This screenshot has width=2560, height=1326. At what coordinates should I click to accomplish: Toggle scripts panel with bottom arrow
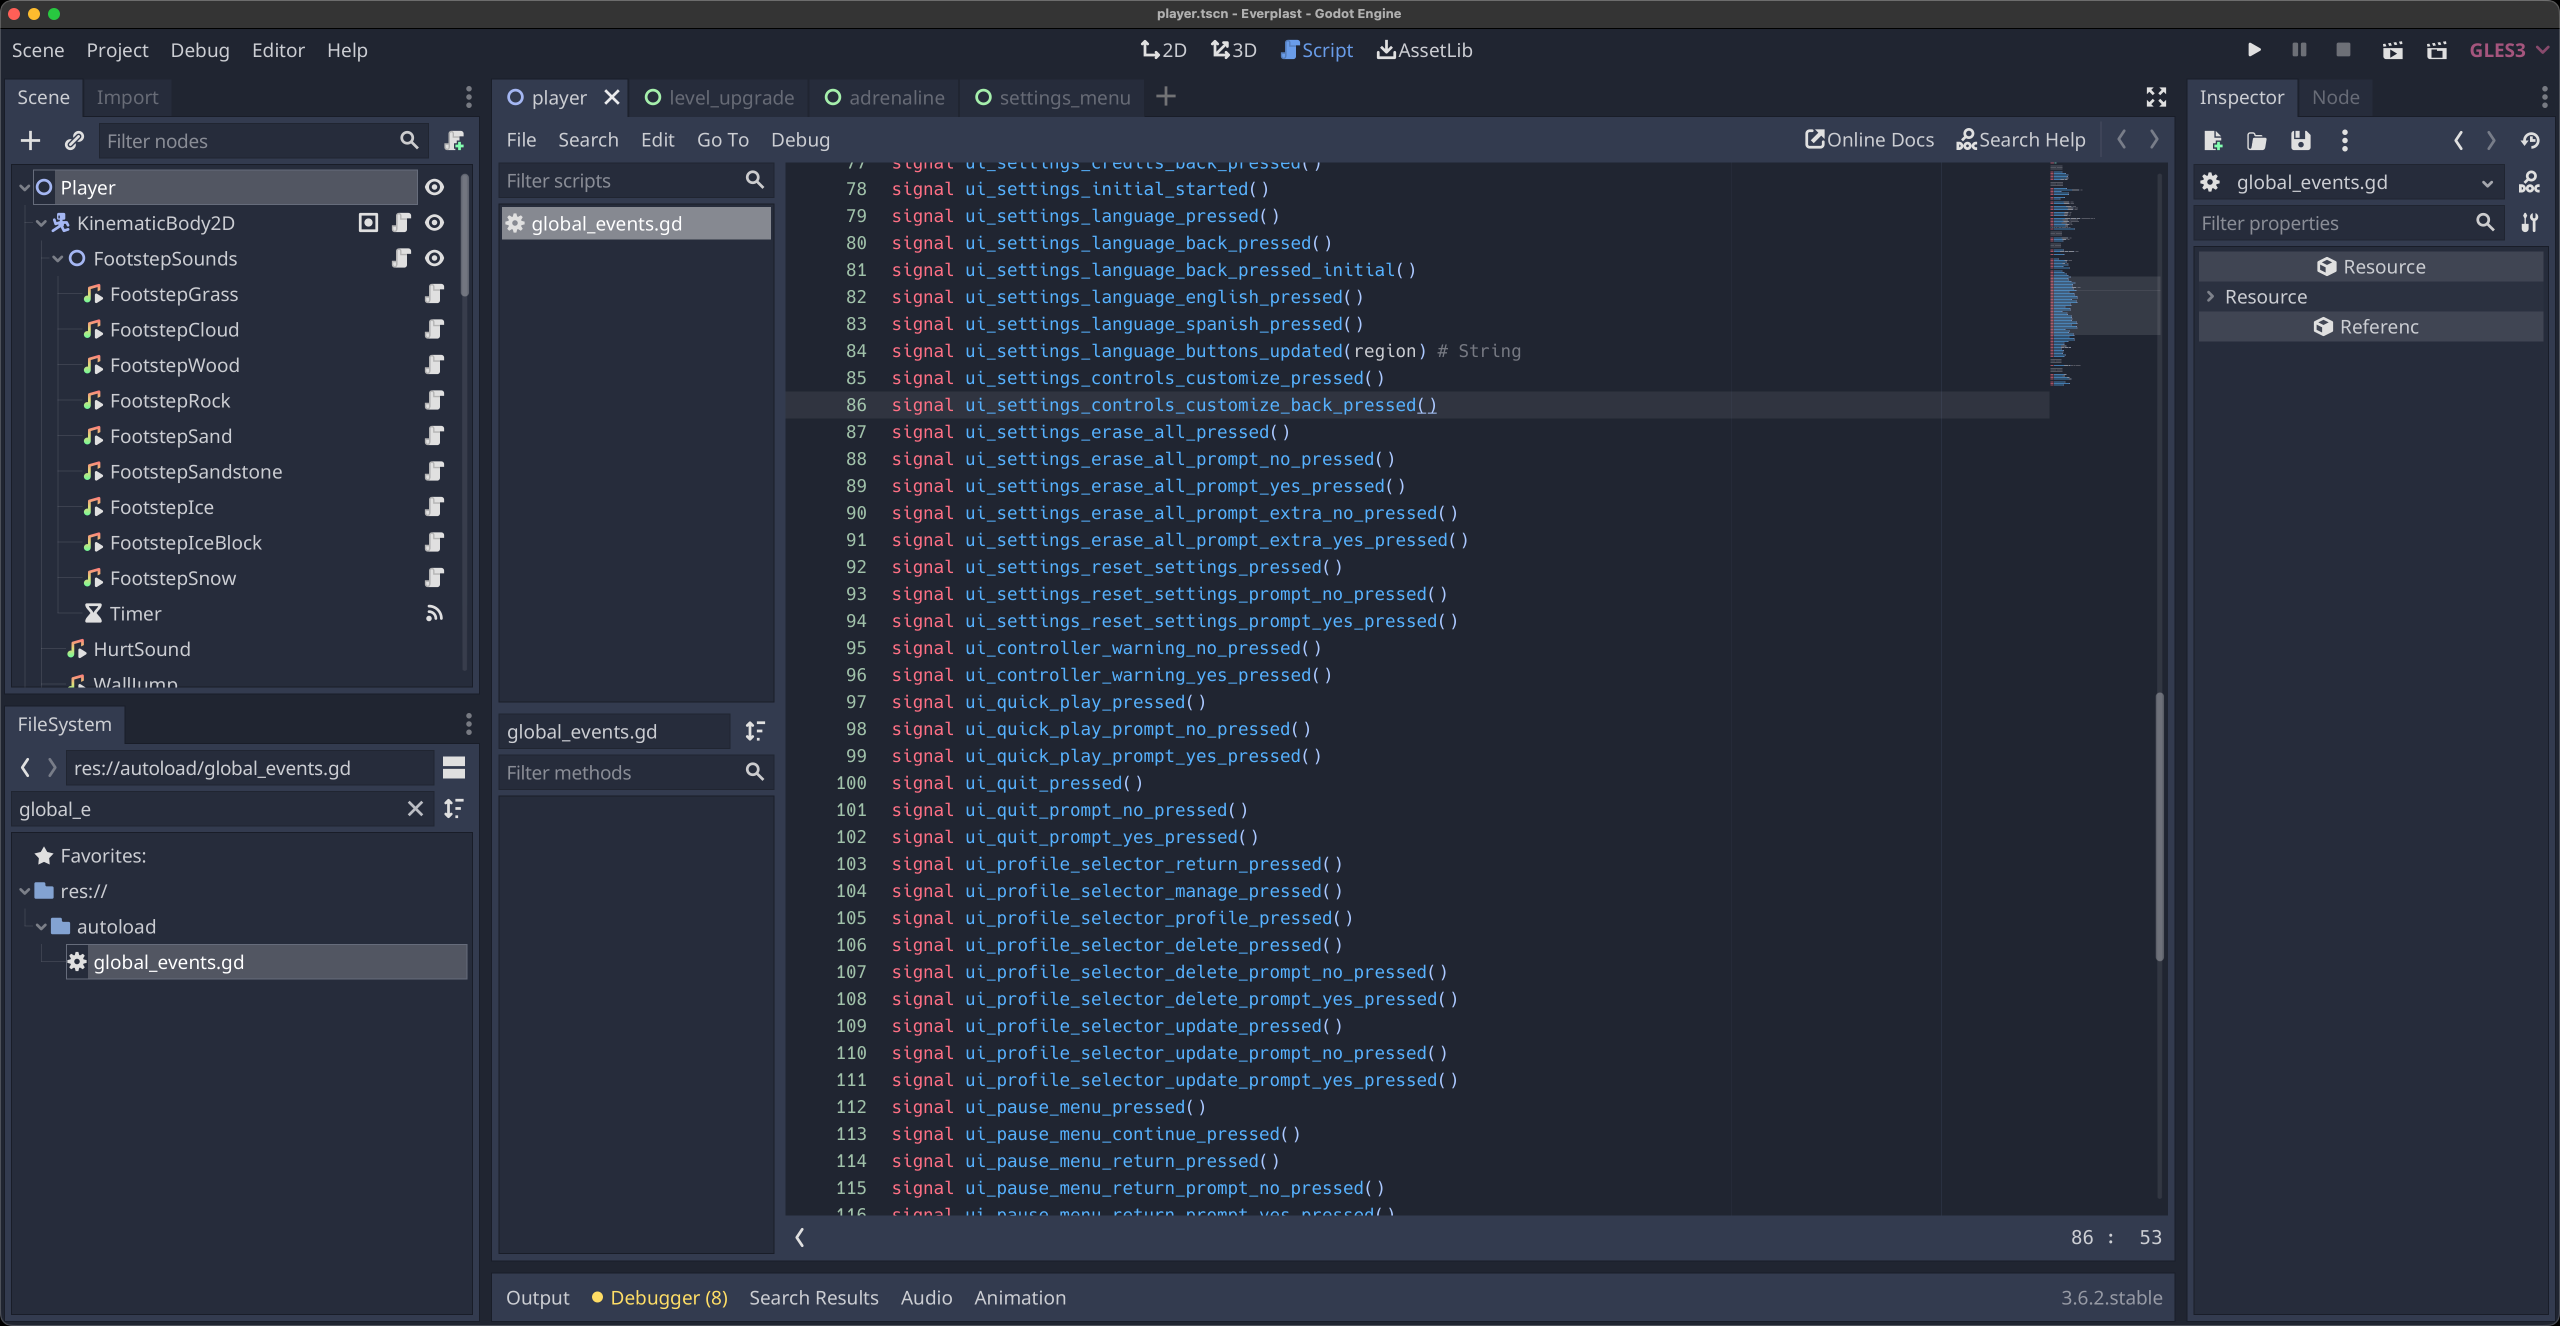[x=800, y=1237]
